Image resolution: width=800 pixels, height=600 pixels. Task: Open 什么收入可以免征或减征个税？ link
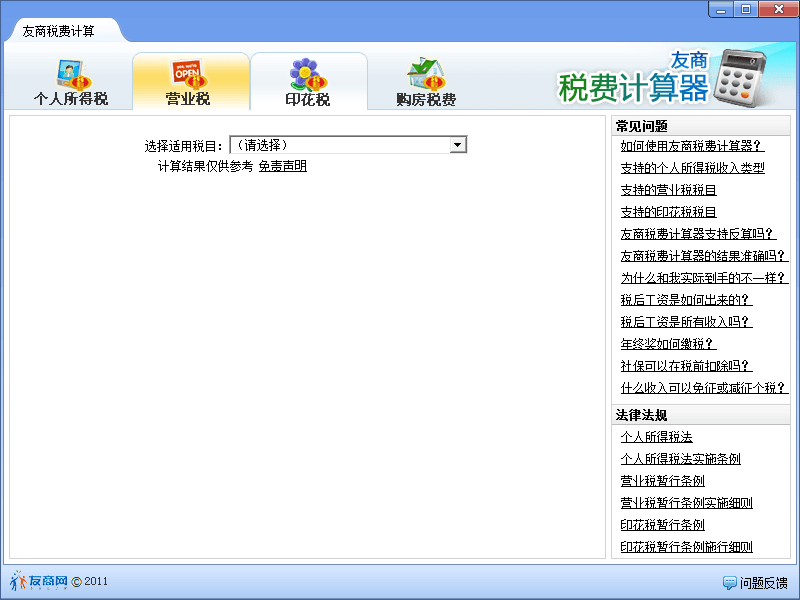(704, 388)
